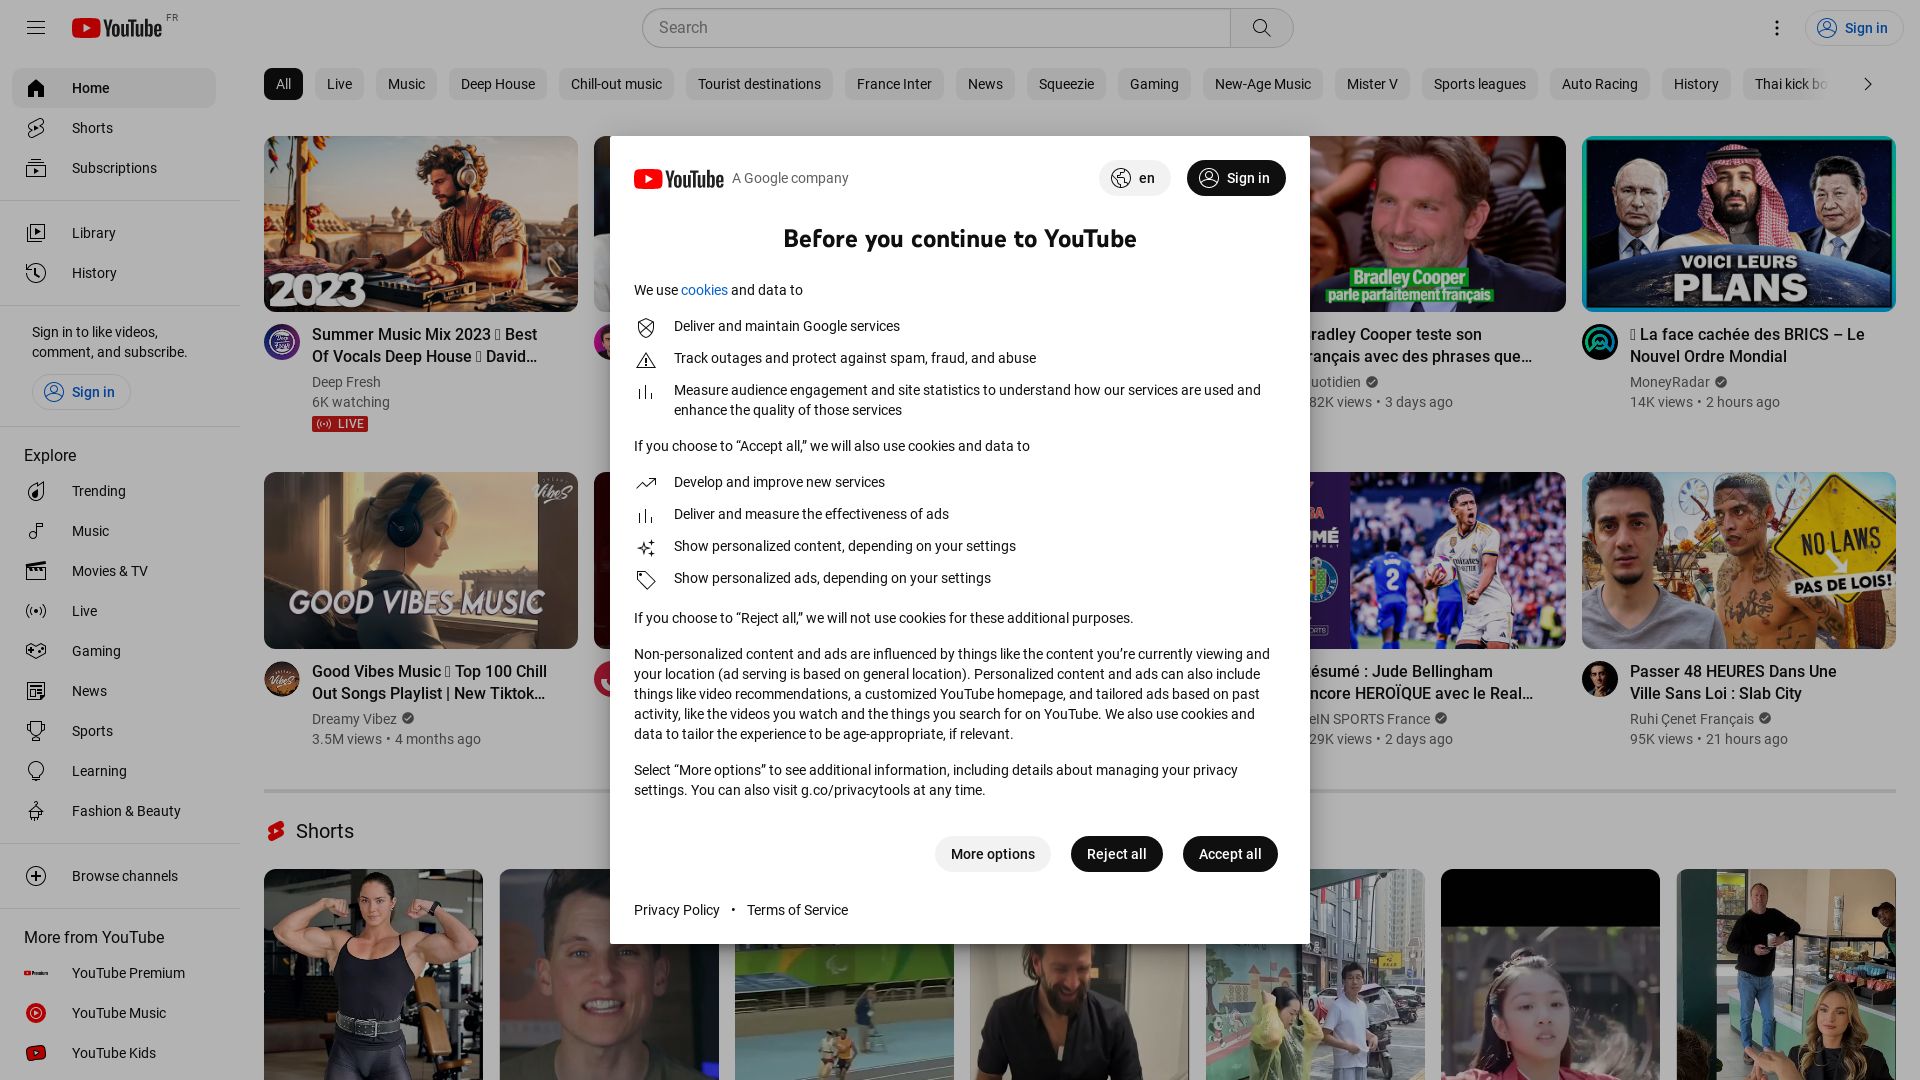The width and height of the screenshot is (1920, 1080).
Task: Open Learning lightbulb icon
Action: point(36,771)
